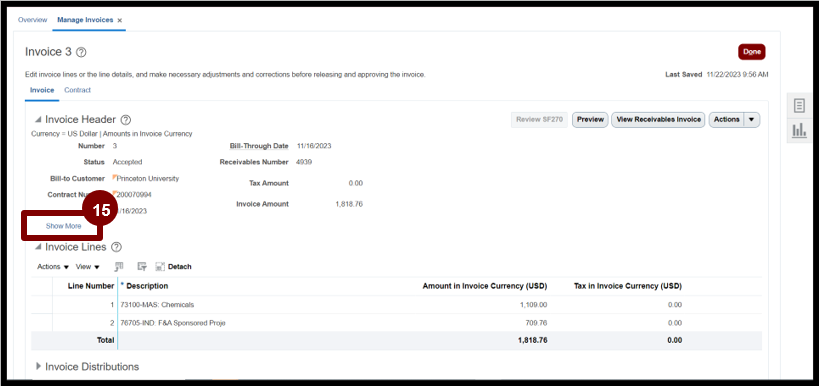Open the Invoice Lines help icon
Screen dimensions: 819x386
click(x=117, y=247)
